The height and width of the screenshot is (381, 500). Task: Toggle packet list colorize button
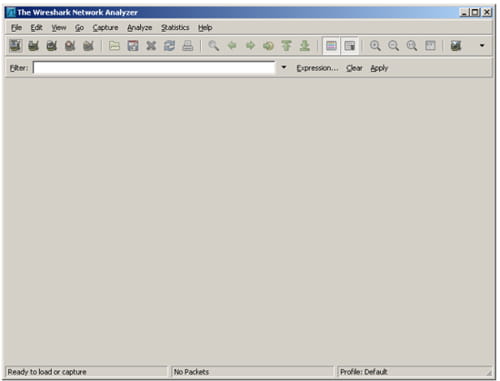pos(331,46)
